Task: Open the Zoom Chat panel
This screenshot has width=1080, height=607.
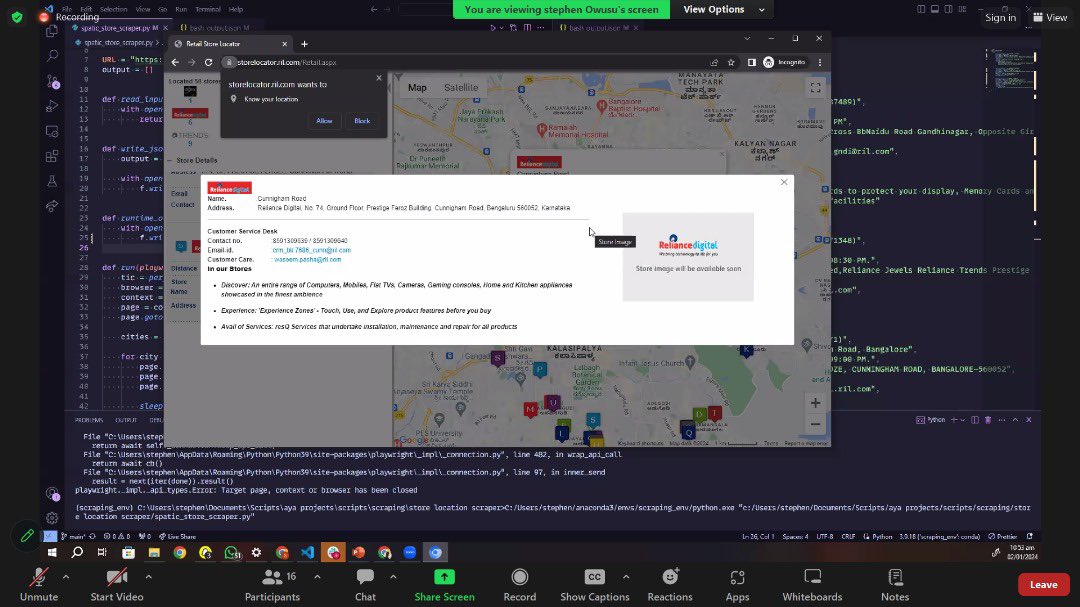Action: [365, 585]
